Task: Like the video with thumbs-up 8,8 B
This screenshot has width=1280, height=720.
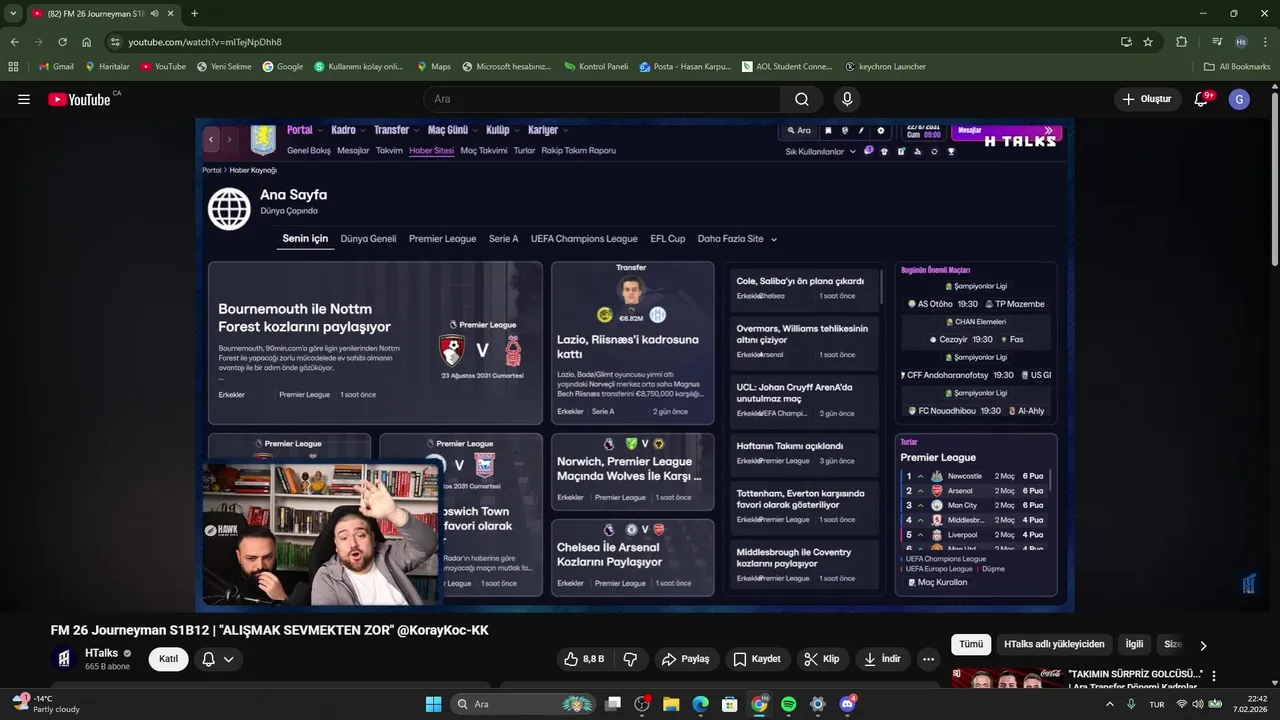Action: point(583,659)
